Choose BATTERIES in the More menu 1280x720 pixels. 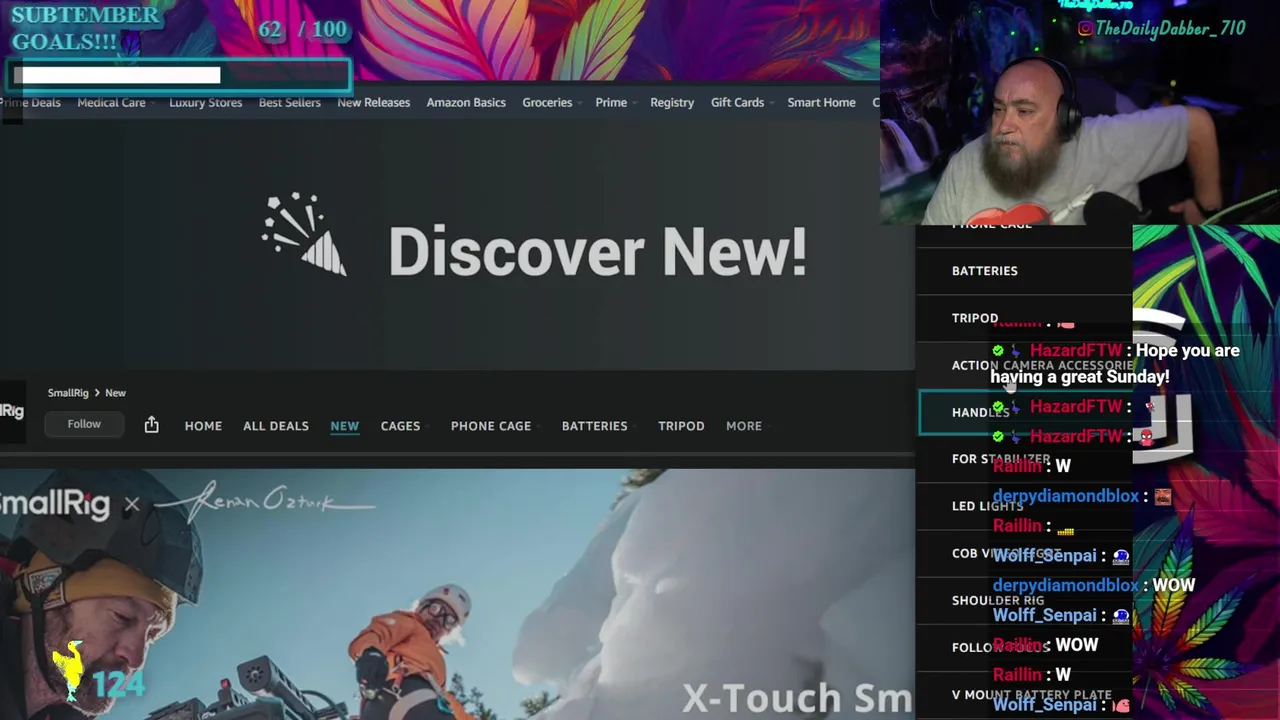pos(1024,271)
